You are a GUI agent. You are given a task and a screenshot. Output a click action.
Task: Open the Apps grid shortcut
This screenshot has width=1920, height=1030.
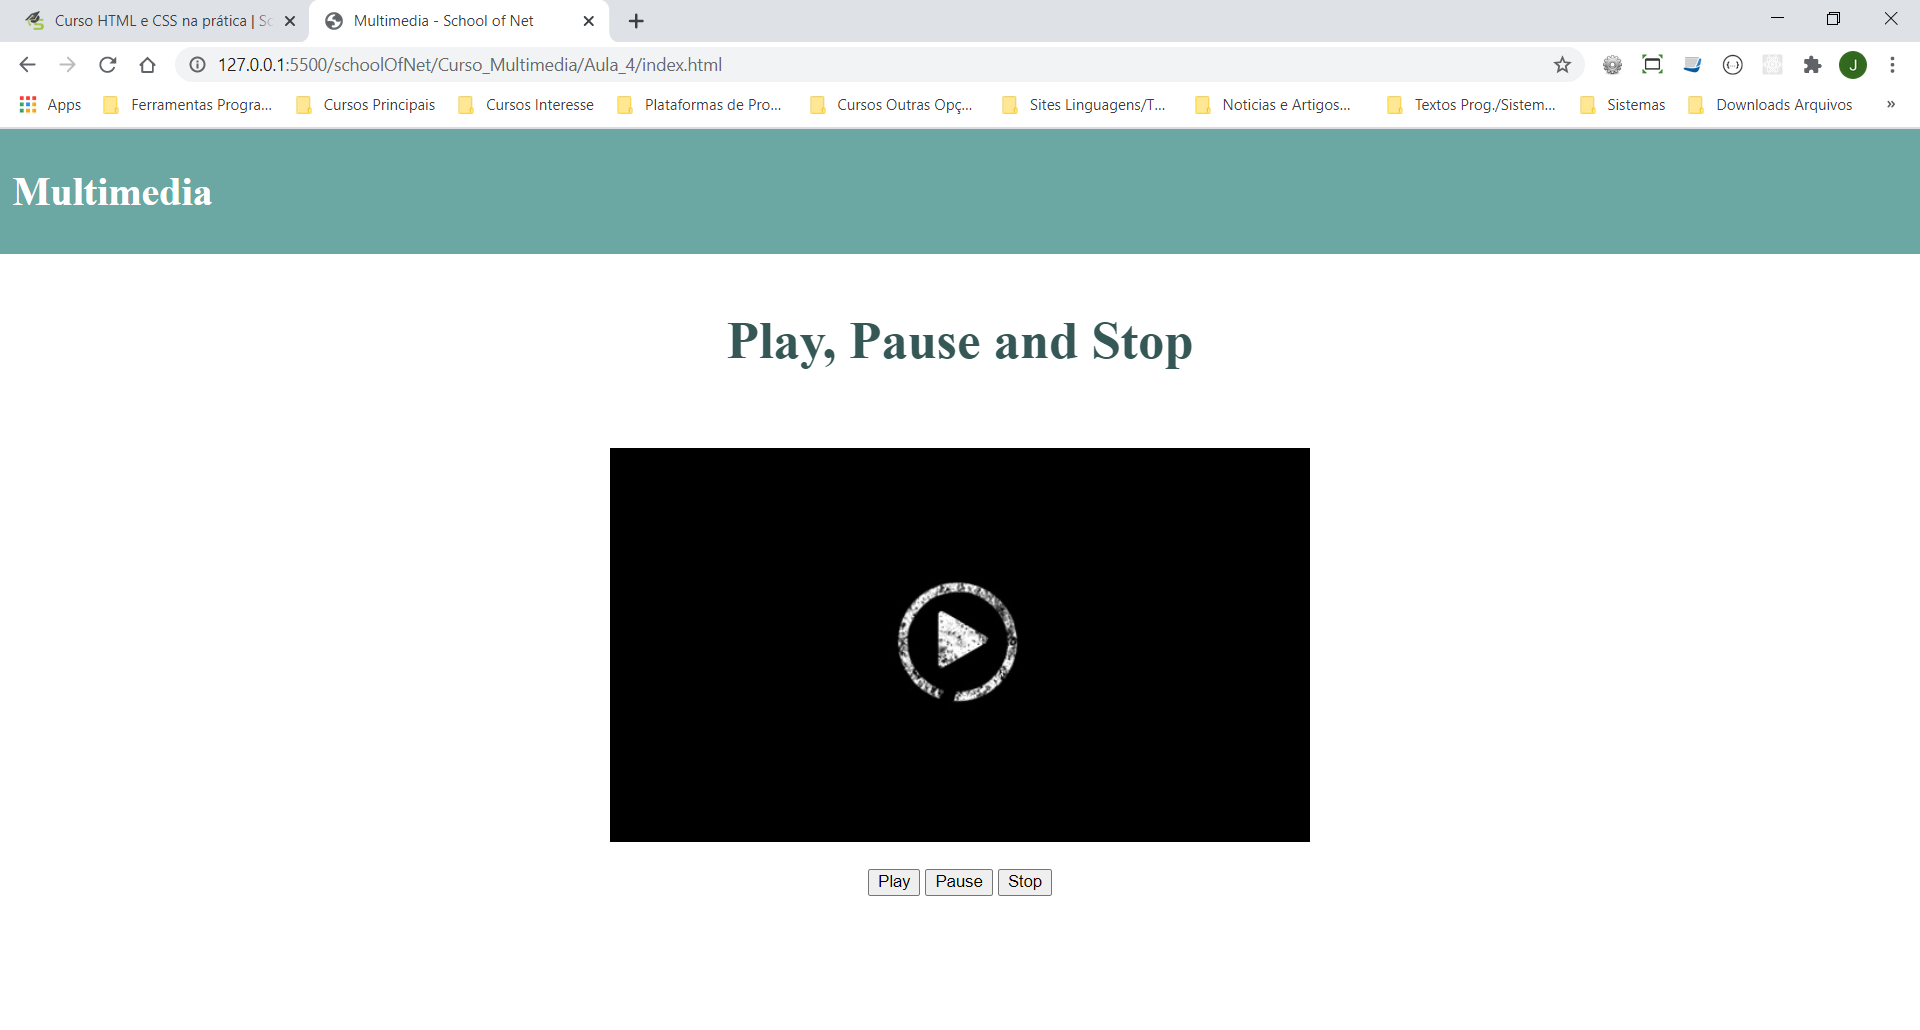[50, 105]
